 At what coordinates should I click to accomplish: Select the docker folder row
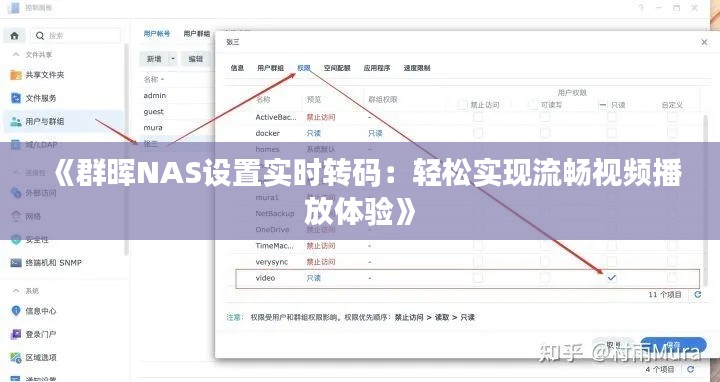coord(464,133)
